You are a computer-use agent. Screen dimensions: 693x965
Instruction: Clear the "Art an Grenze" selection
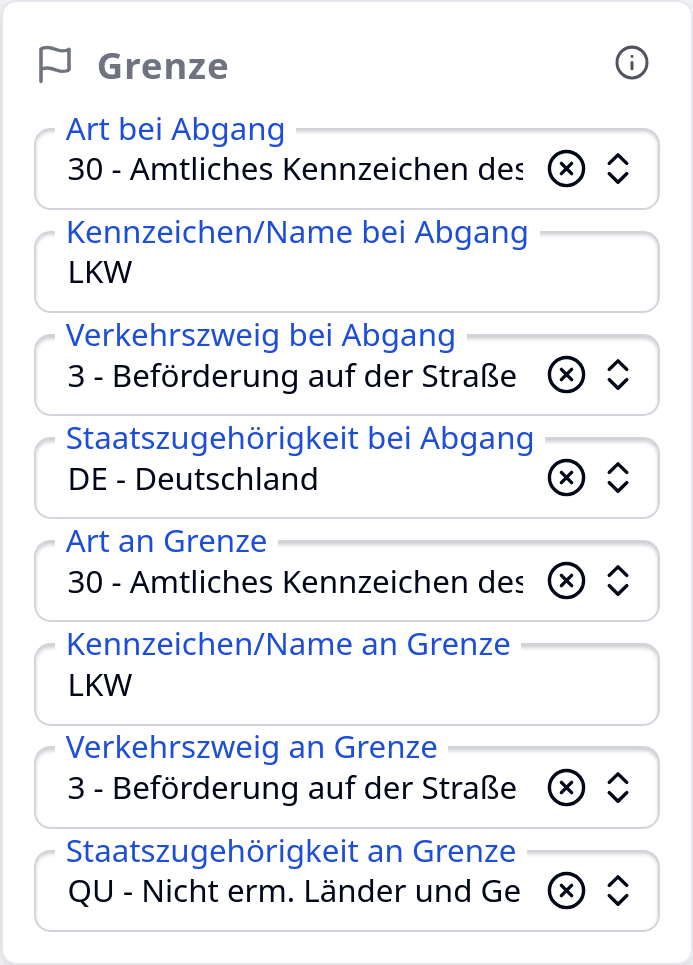tap(566, 581)
